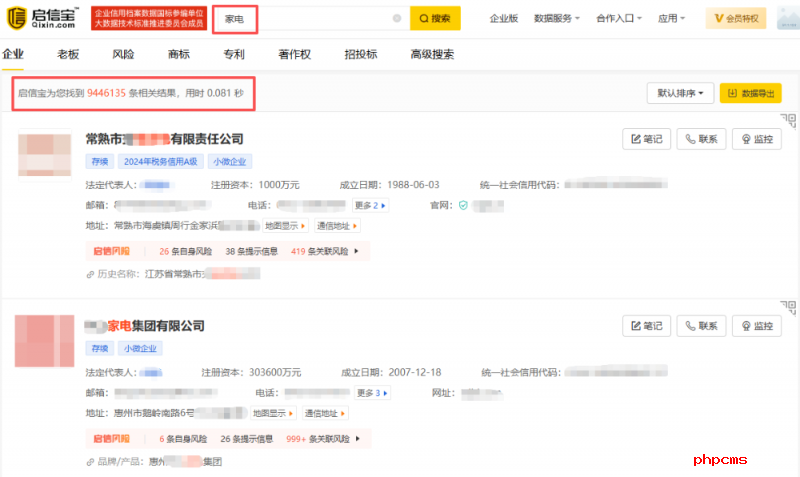Click 启信风险 label on 家电集团 card
Viewport: 800px width, 477px height.
point(111,439)
